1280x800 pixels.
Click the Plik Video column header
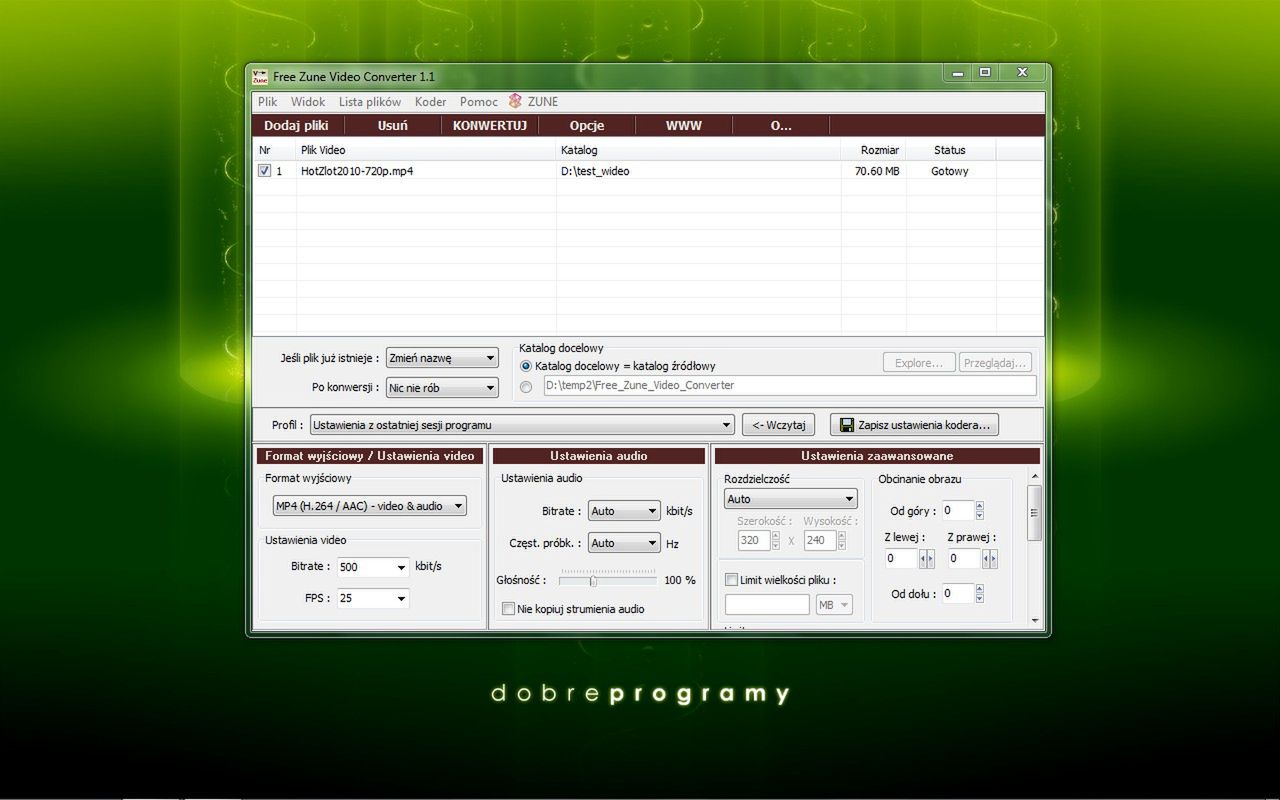coord(426,150)
